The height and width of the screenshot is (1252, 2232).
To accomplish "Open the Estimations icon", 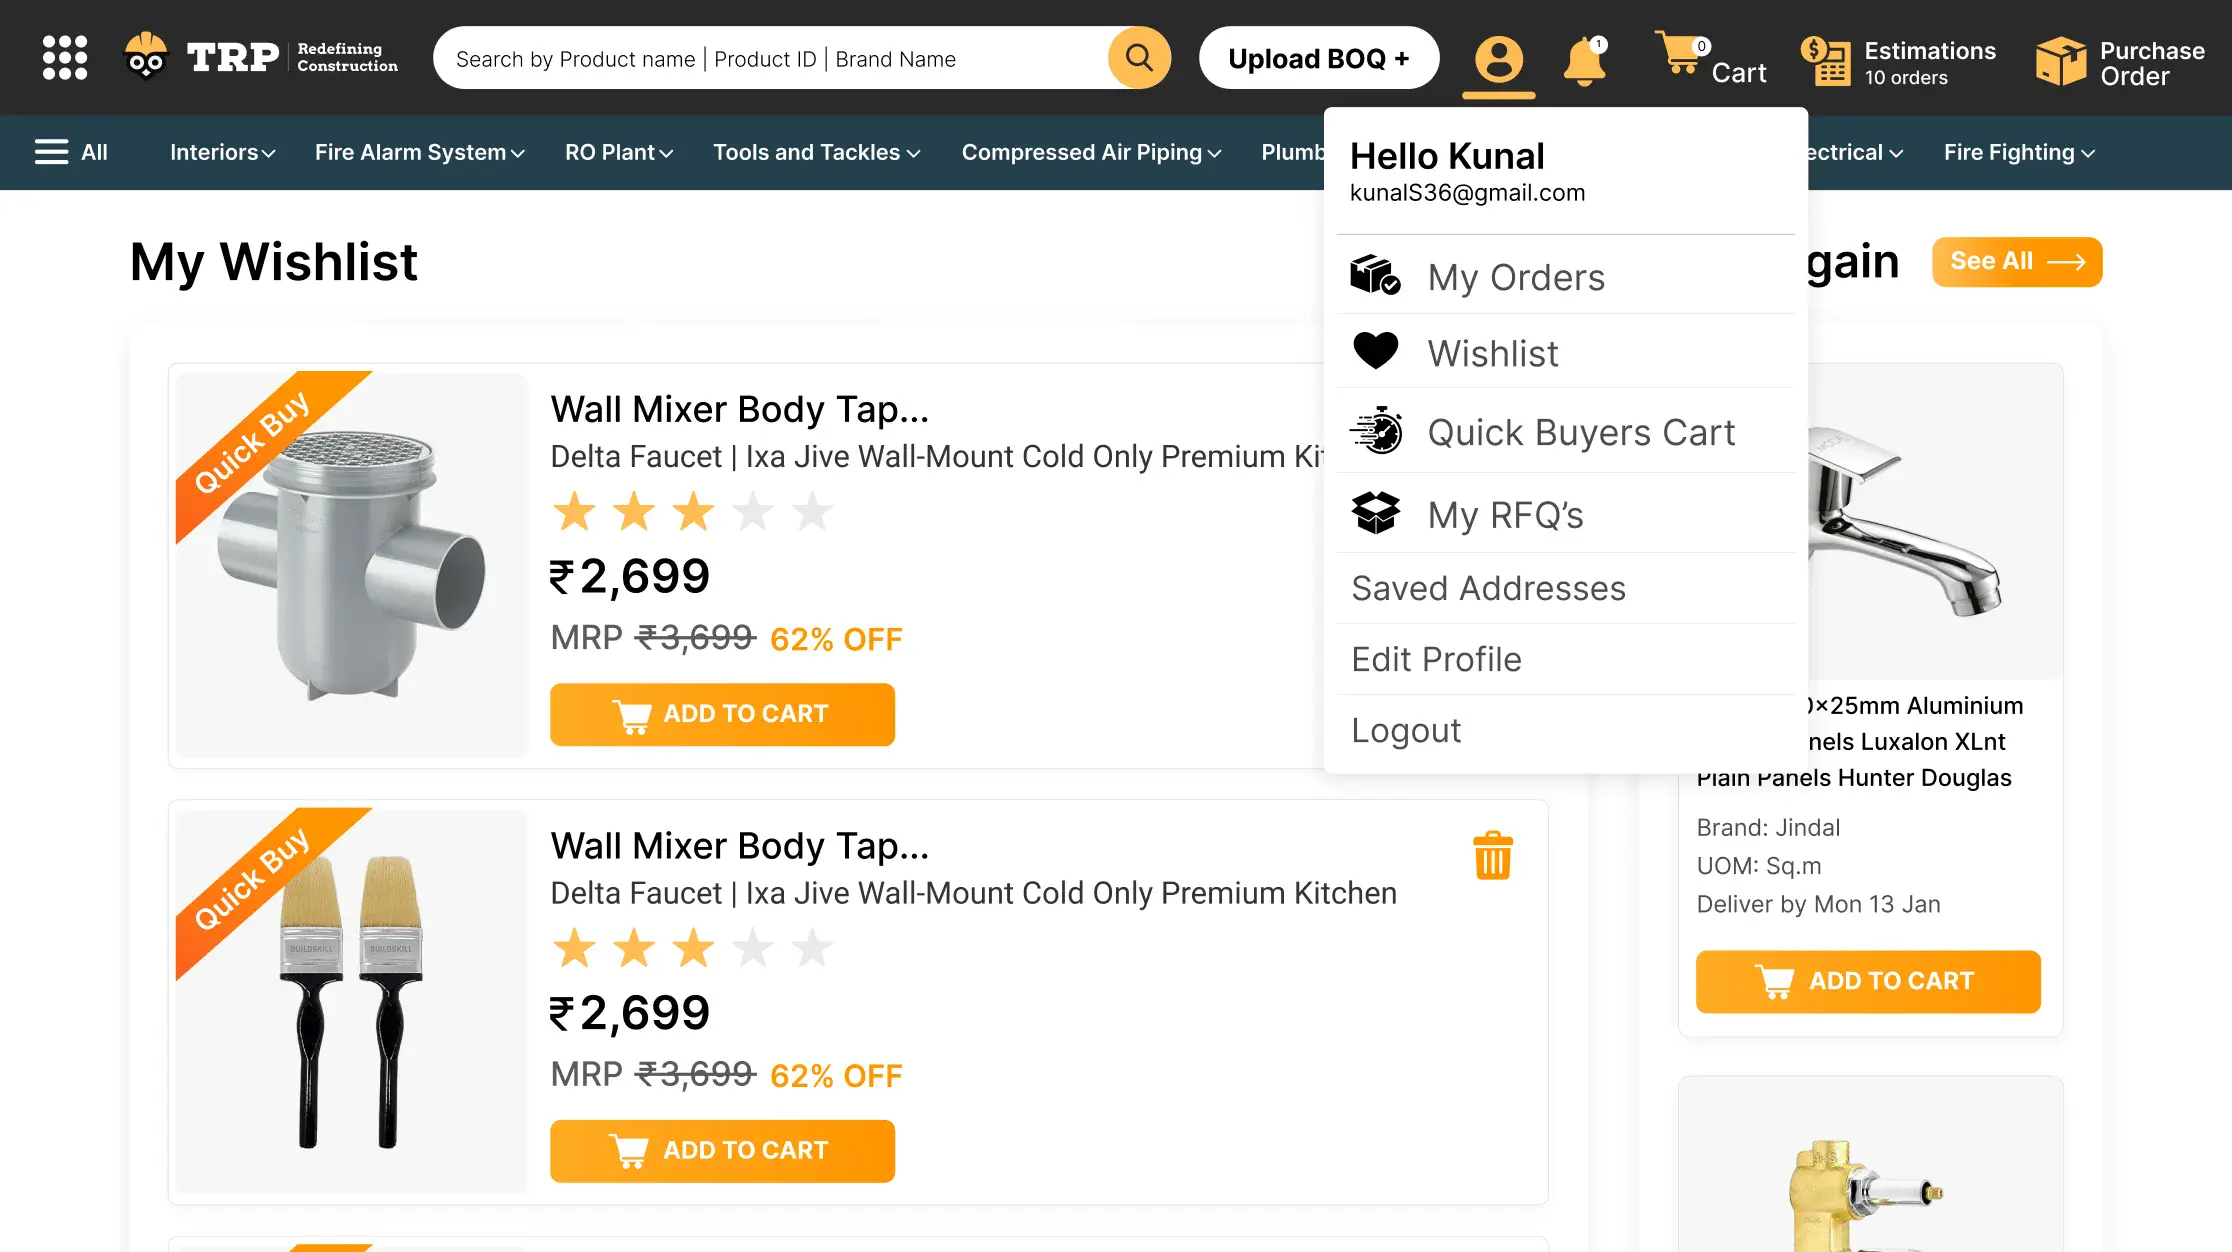I will 1827,61.
